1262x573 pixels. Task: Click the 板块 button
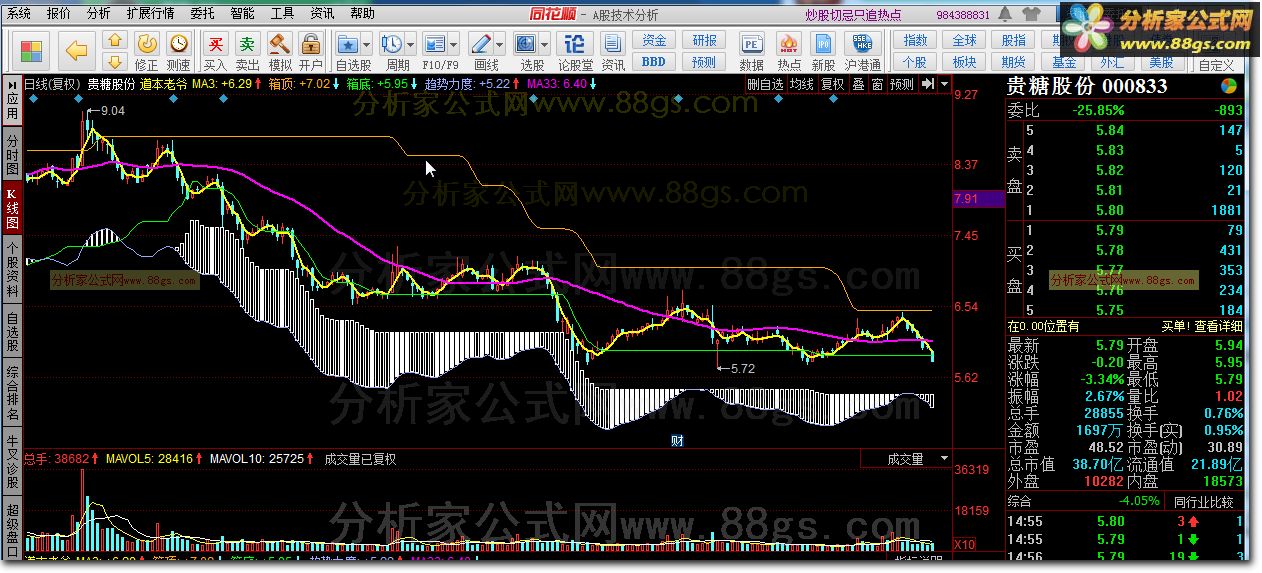pos(964,62)
